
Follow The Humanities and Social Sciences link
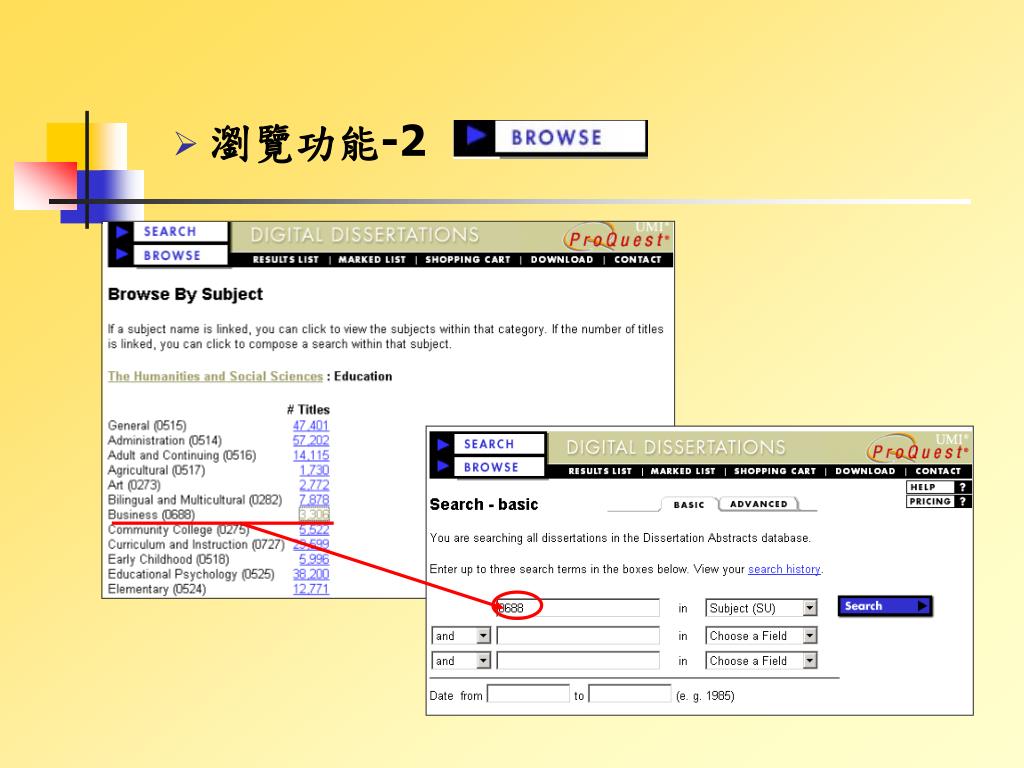tap(216, 376)
